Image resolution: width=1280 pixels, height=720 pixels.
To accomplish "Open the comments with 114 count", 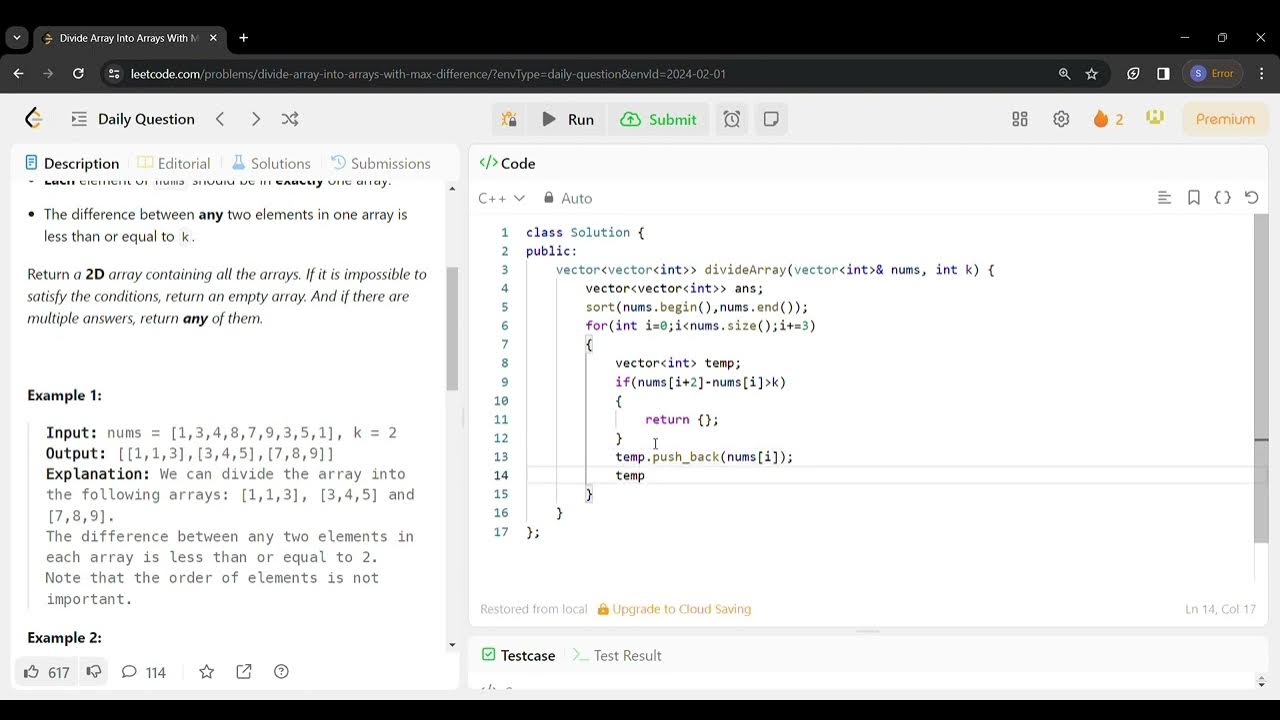I will pyautogui.click(x=143, y=672).
